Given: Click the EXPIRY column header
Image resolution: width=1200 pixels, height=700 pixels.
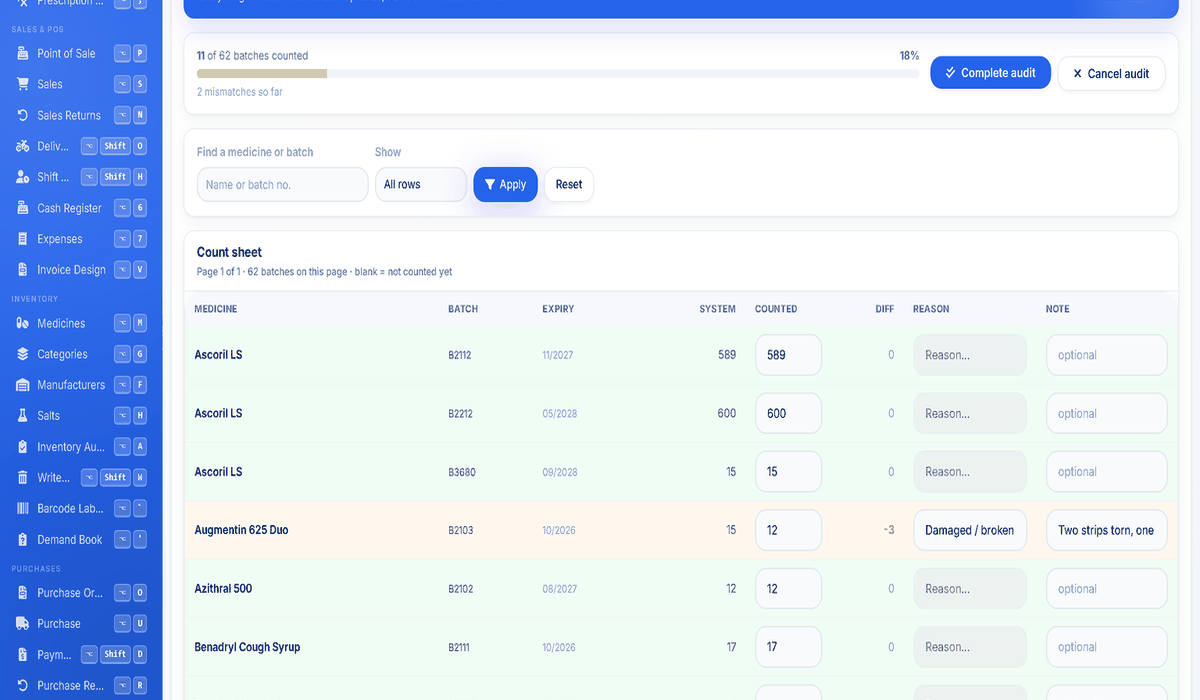Looking at the screenshot, I should point(558,309).
